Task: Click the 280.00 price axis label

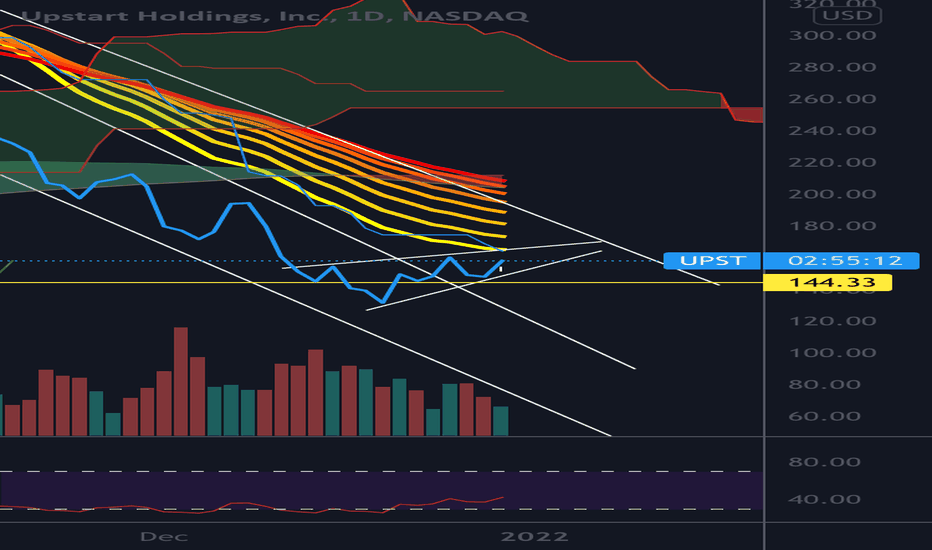Action: pos(832,67)
